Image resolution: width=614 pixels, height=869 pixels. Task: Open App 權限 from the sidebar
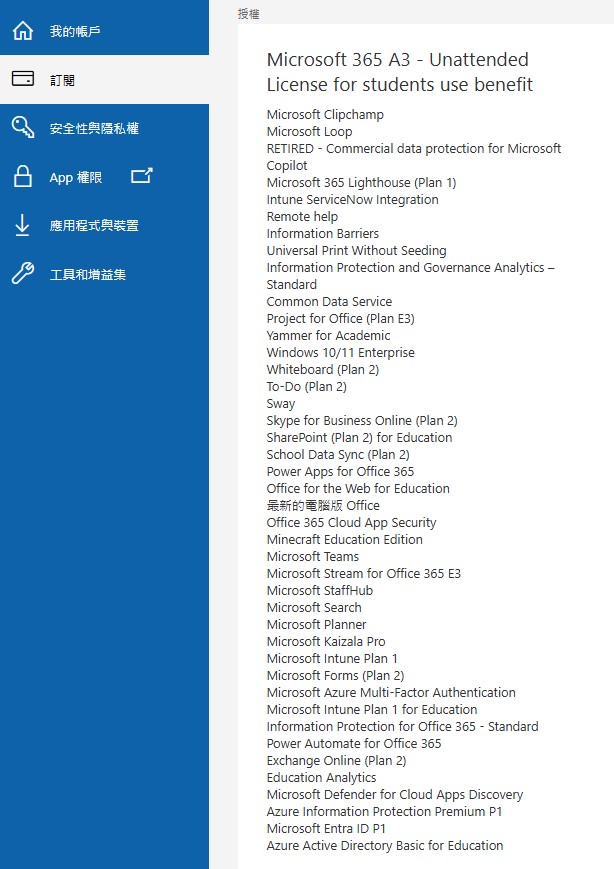tap(104, 177)
